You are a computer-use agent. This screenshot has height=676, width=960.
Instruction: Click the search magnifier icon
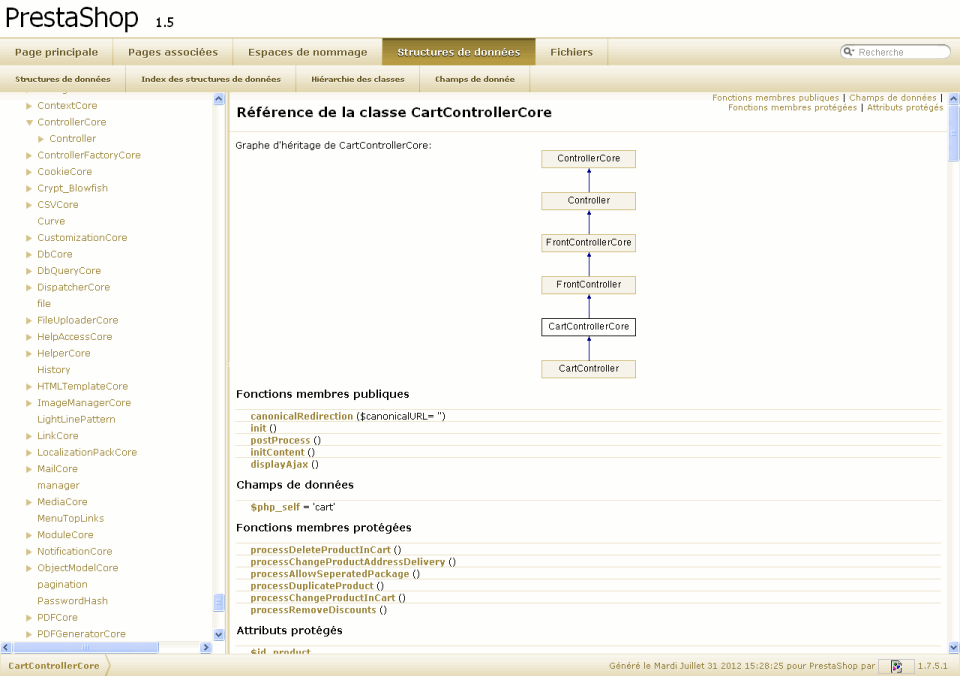(849, 52)
